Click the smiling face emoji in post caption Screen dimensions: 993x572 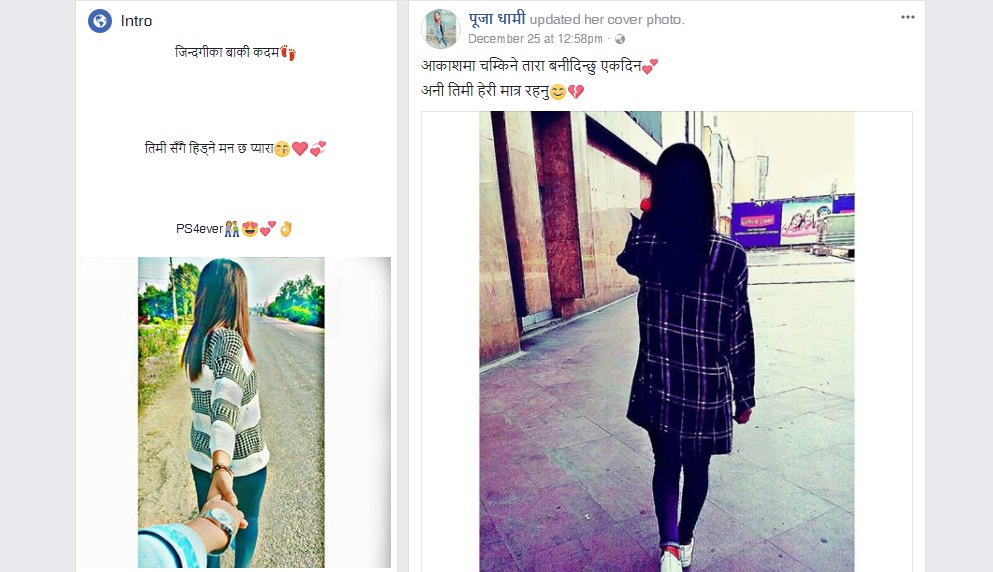(x=557, y=92)
